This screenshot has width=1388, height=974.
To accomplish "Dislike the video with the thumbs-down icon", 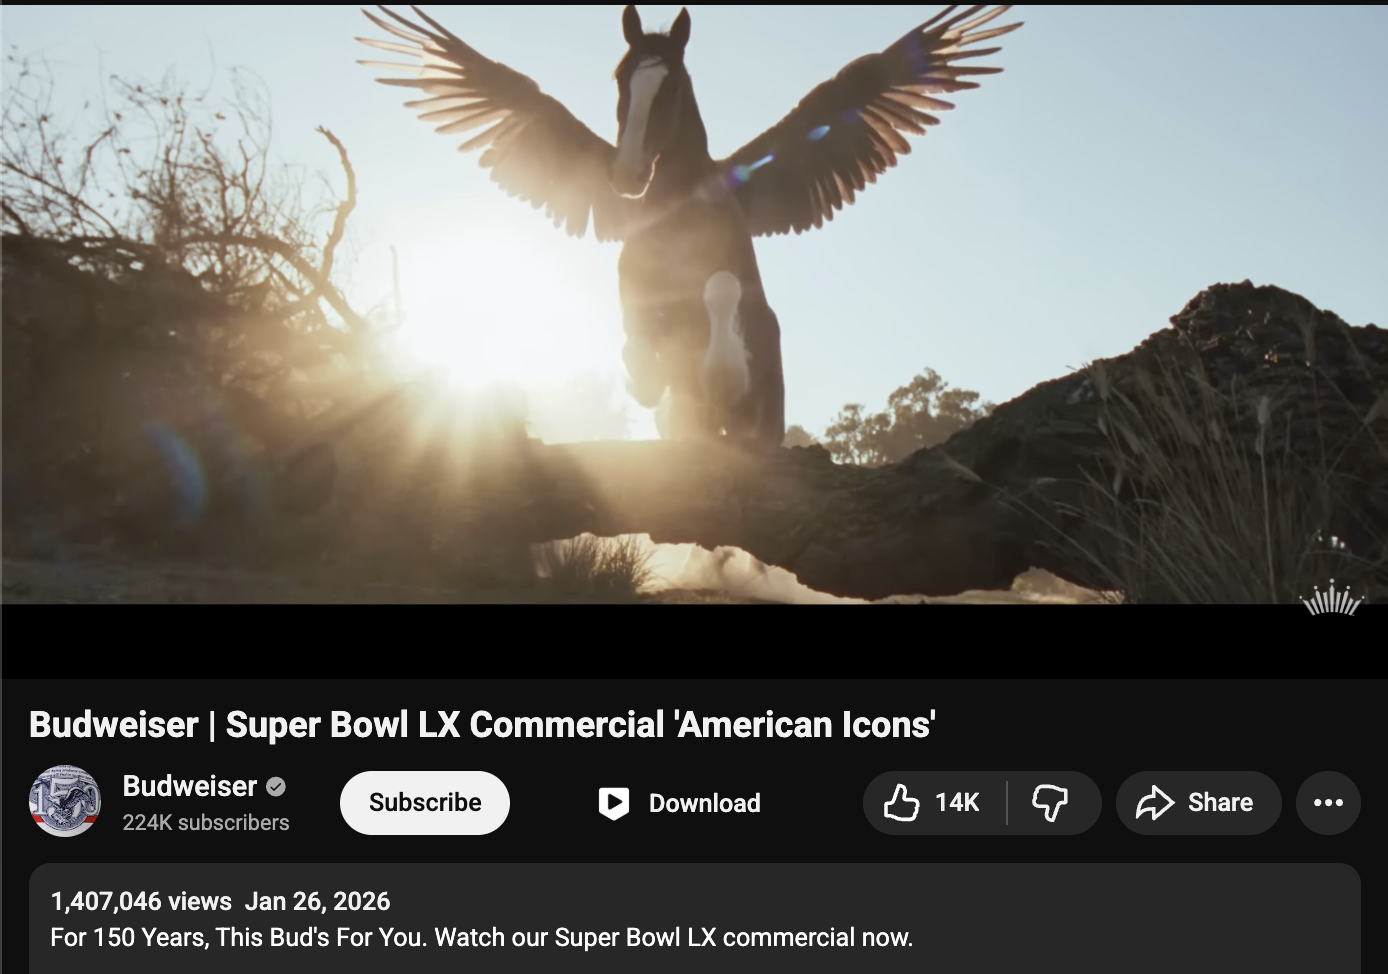I will [1050, 803].
